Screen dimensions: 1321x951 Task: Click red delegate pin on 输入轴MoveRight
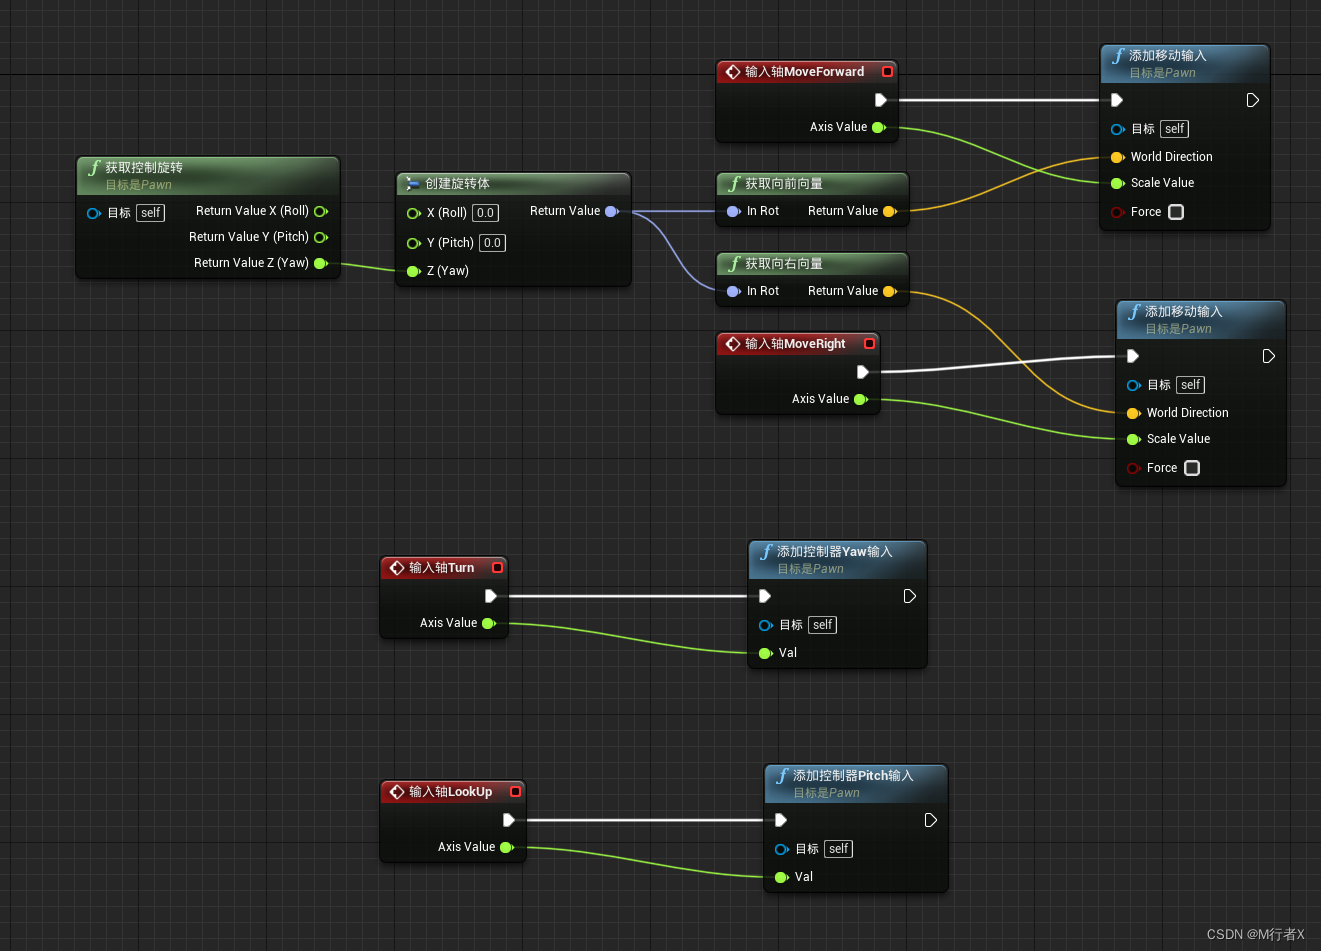coord(869,344)
